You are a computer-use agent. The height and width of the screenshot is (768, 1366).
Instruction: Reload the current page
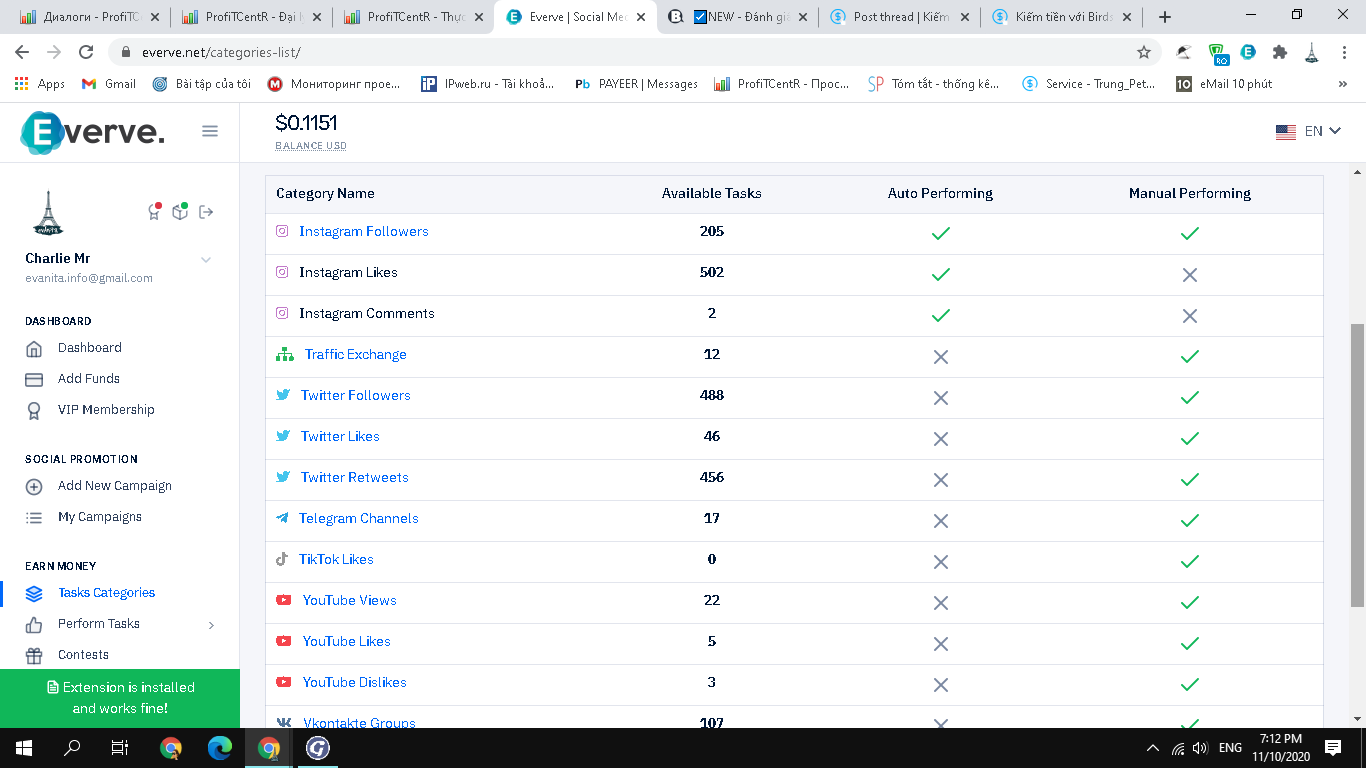[x=86, y=52]
